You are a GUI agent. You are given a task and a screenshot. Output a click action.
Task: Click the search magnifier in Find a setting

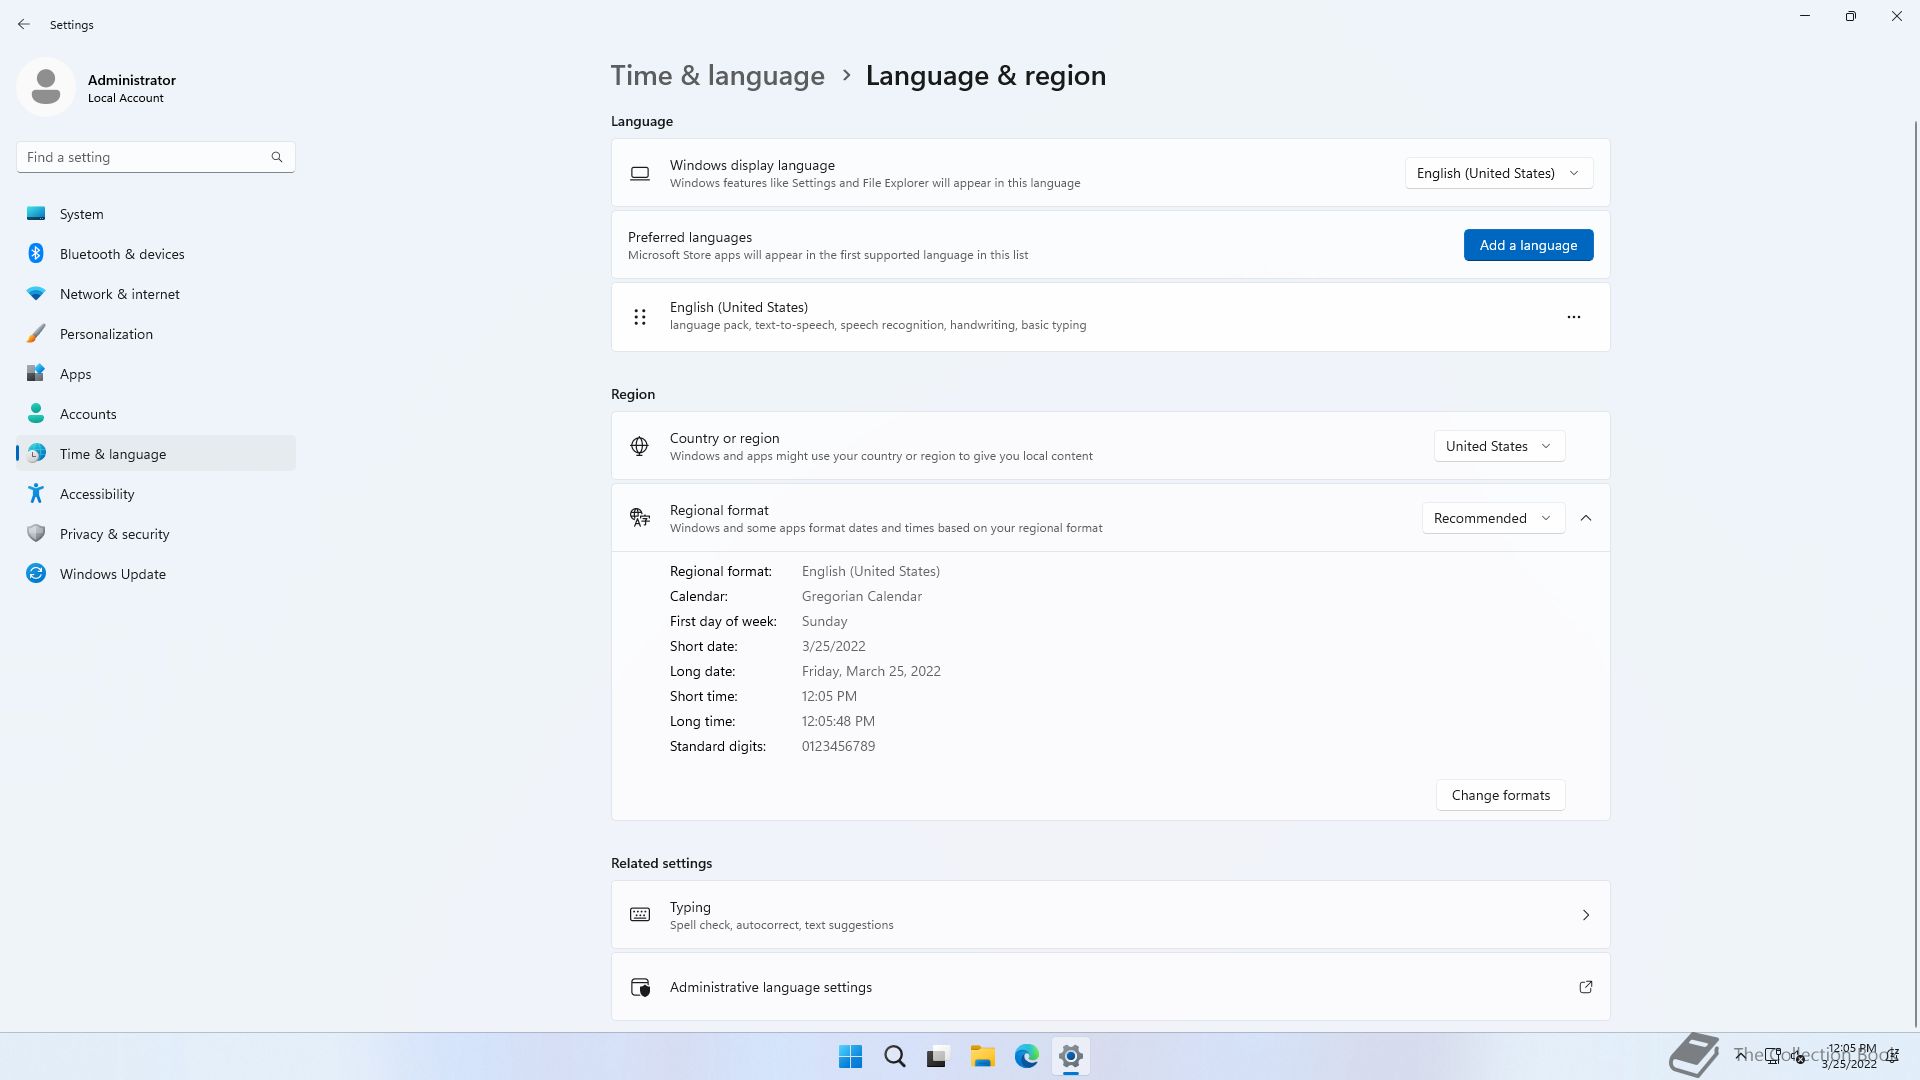277,157
